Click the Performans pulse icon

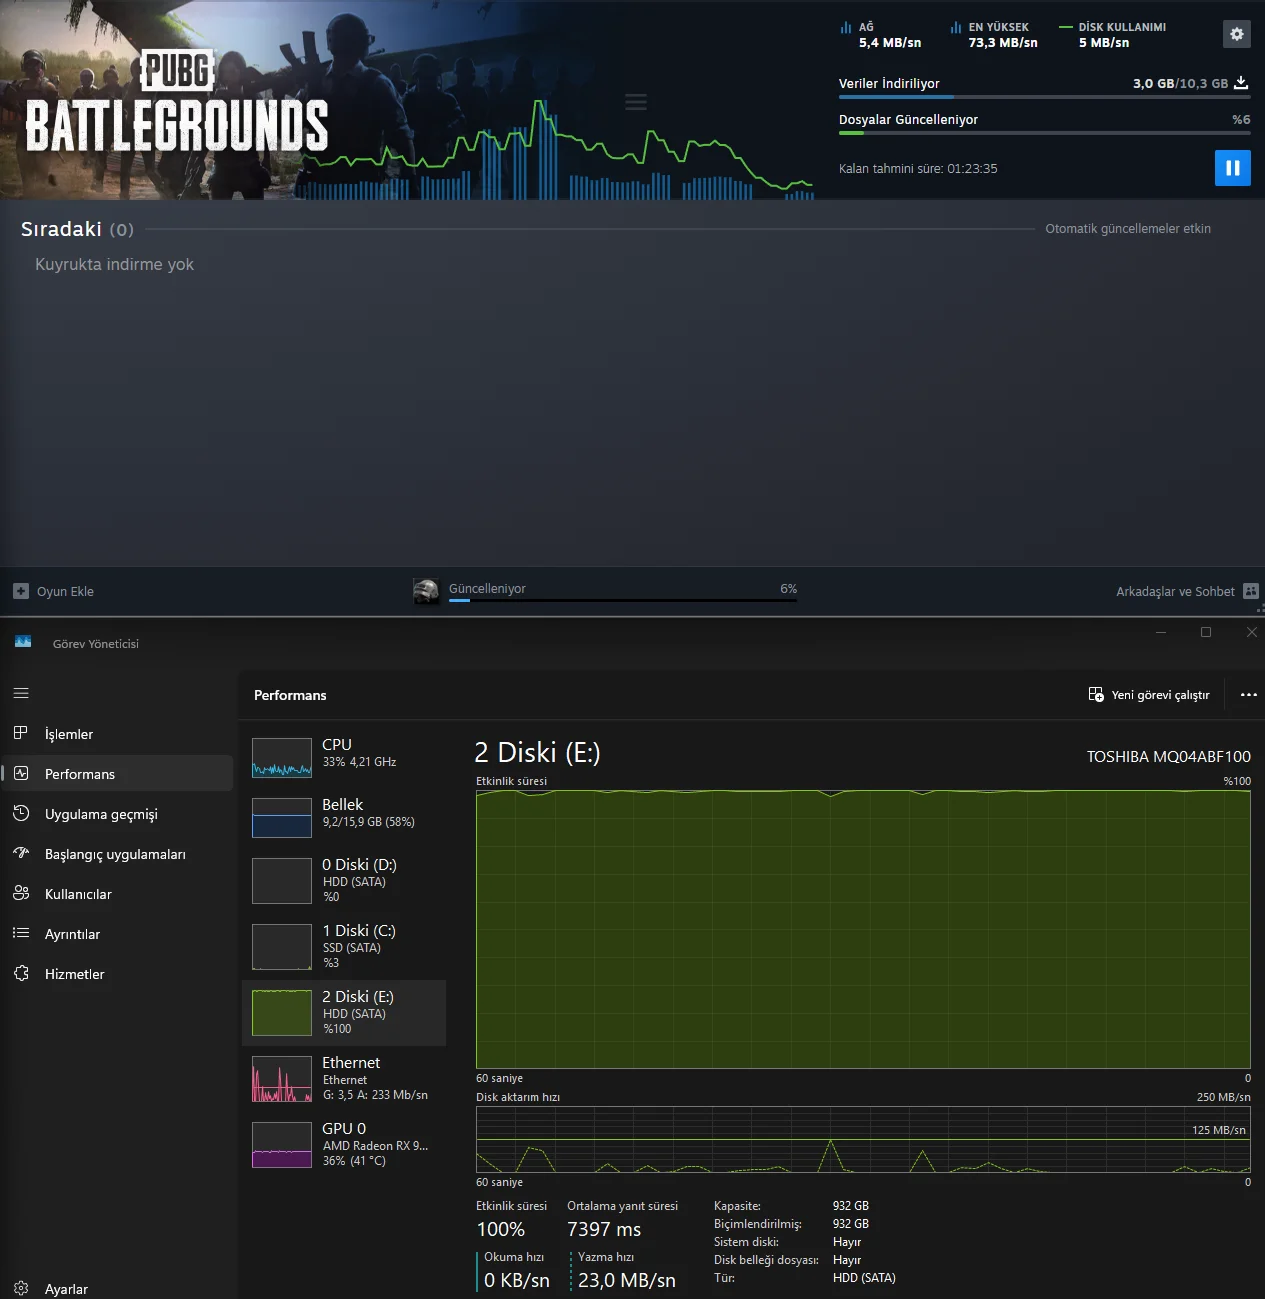(20, 773)
